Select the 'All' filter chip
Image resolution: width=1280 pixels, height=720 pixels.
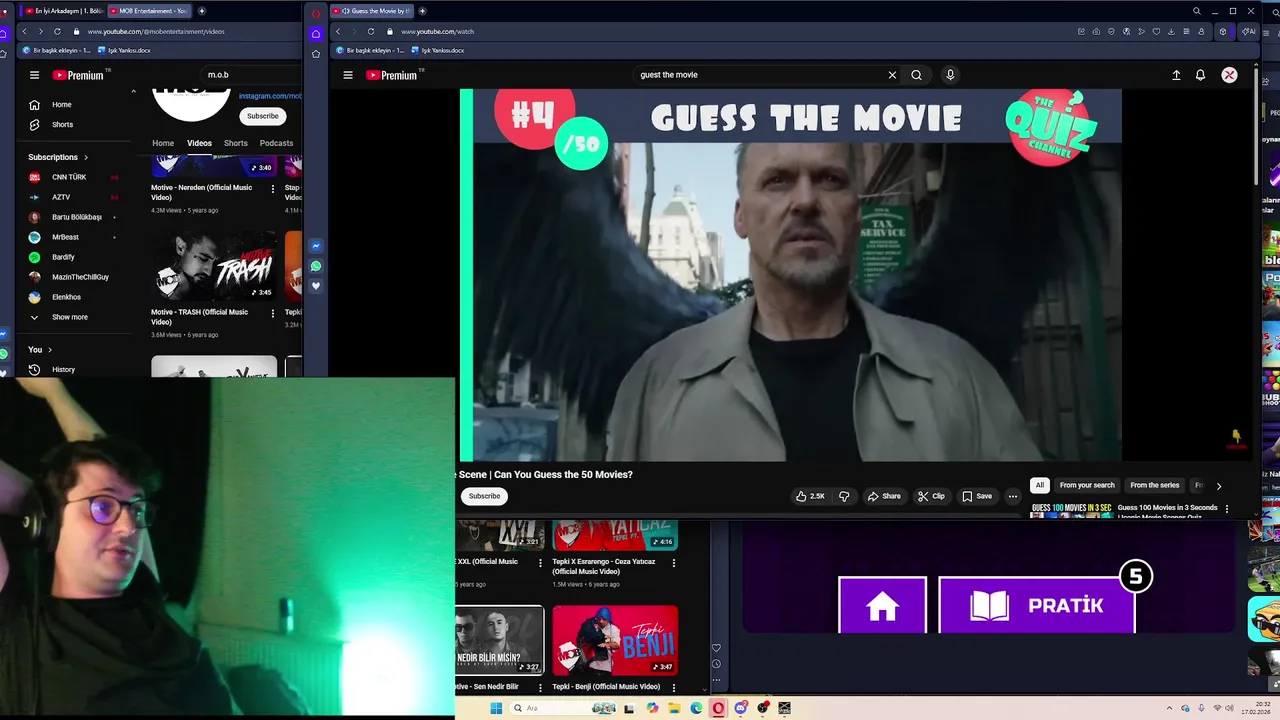click(1039, 485)
